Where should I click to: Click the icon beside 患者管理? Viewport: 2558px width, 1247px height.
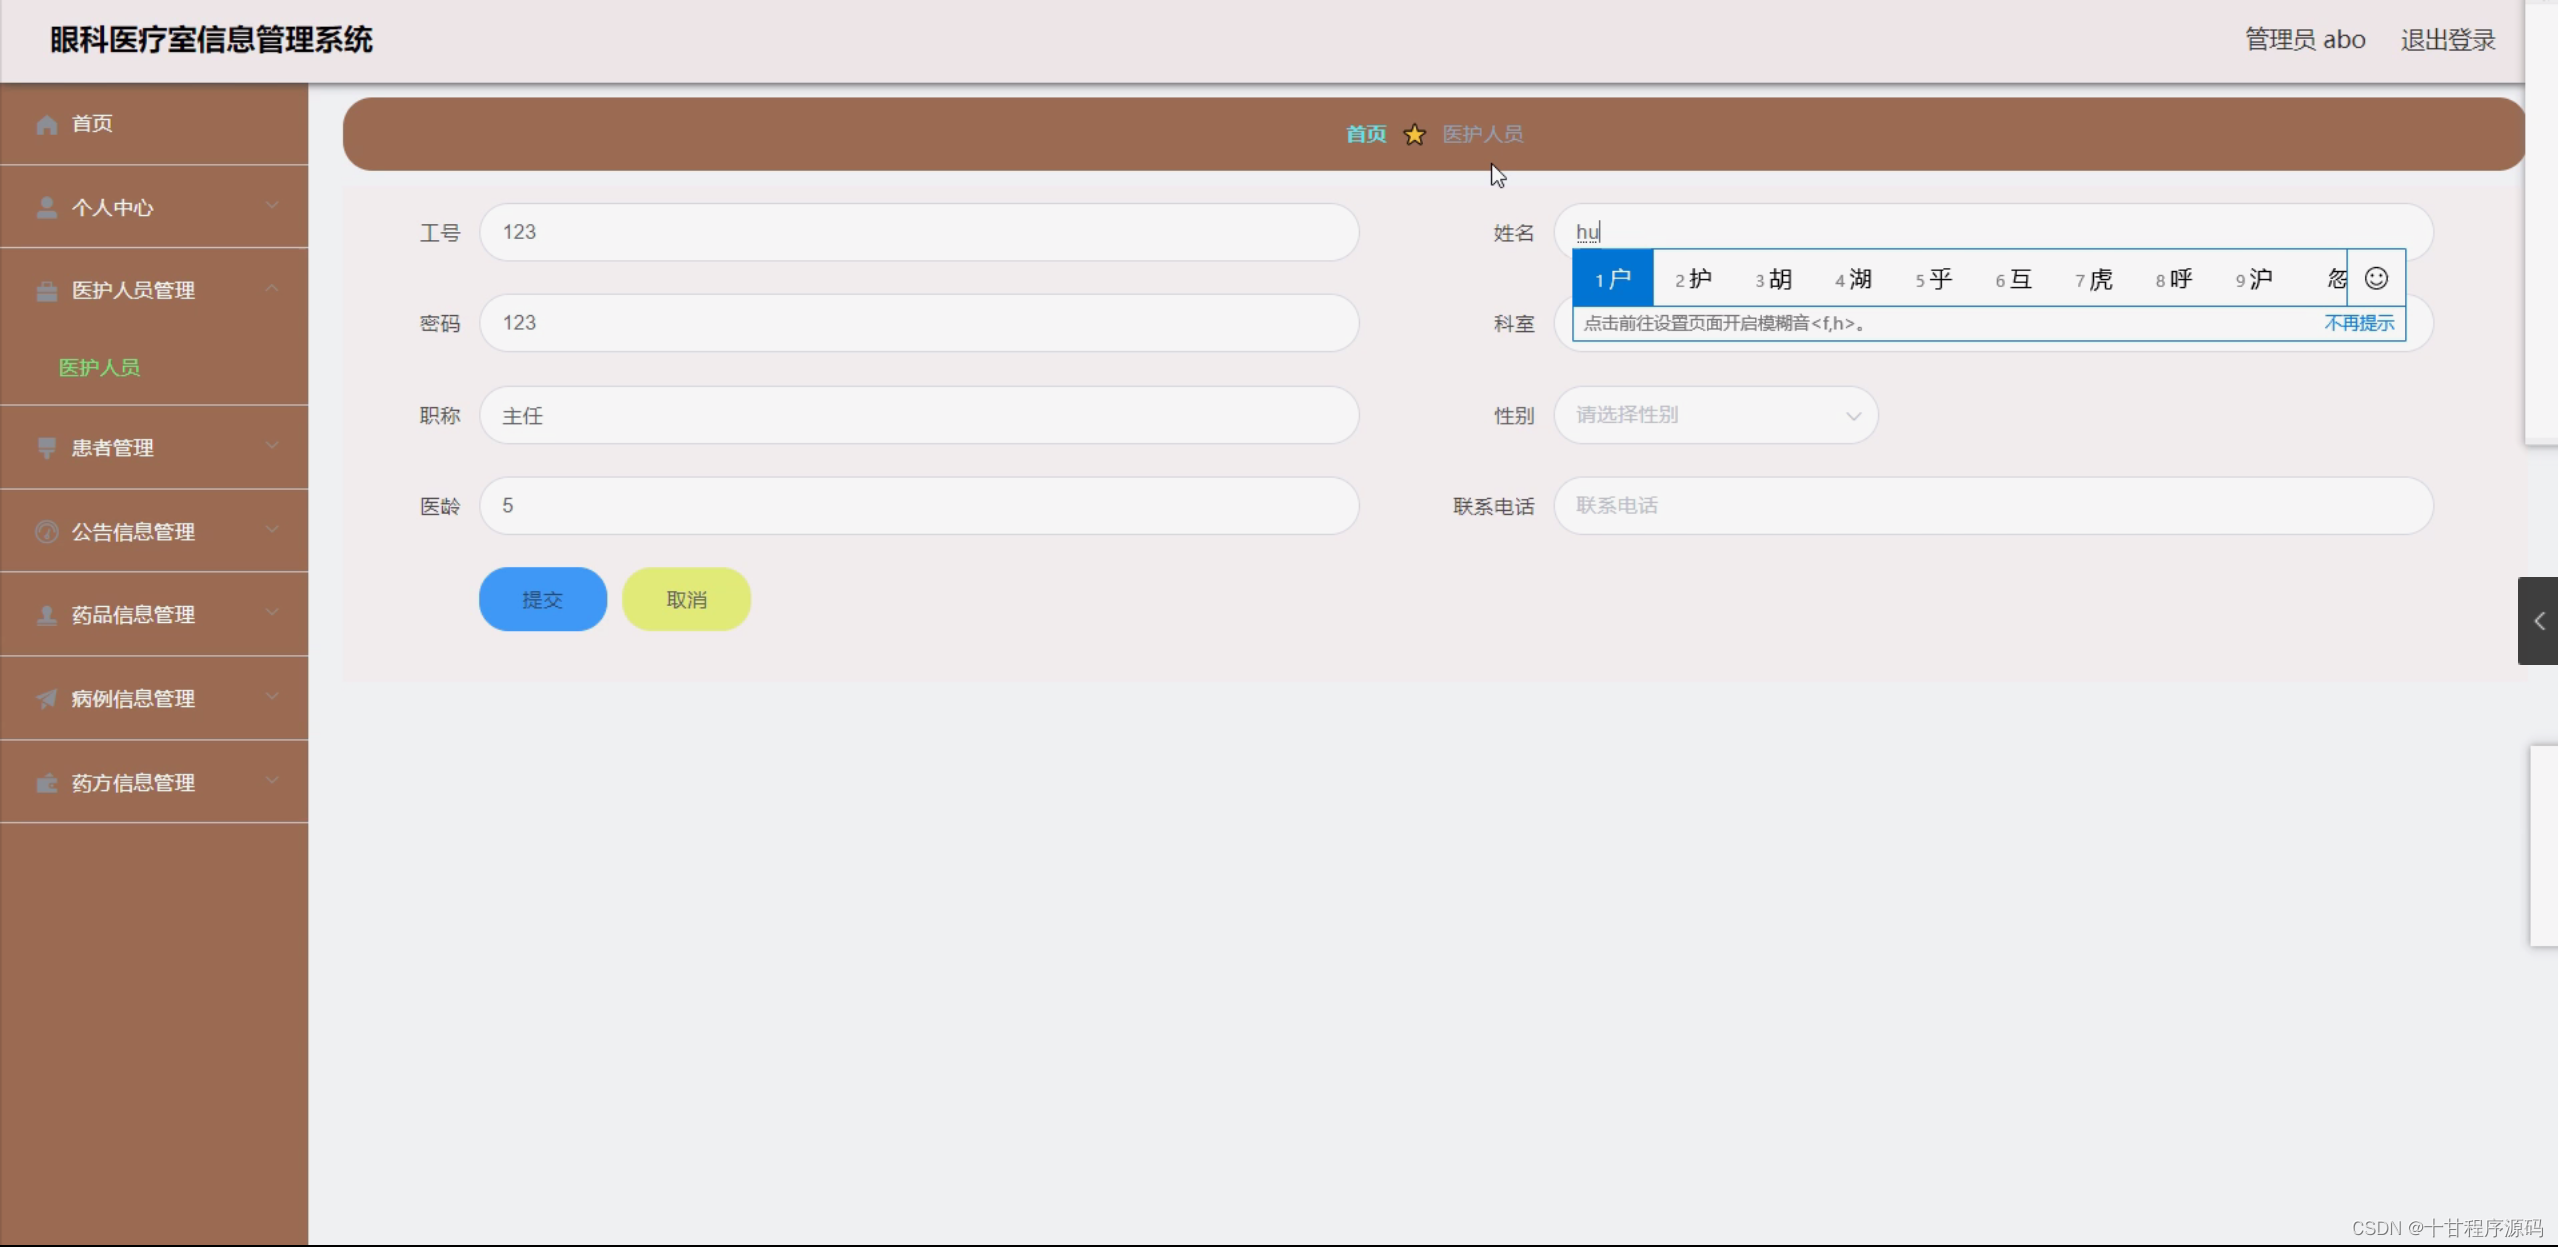46,447
